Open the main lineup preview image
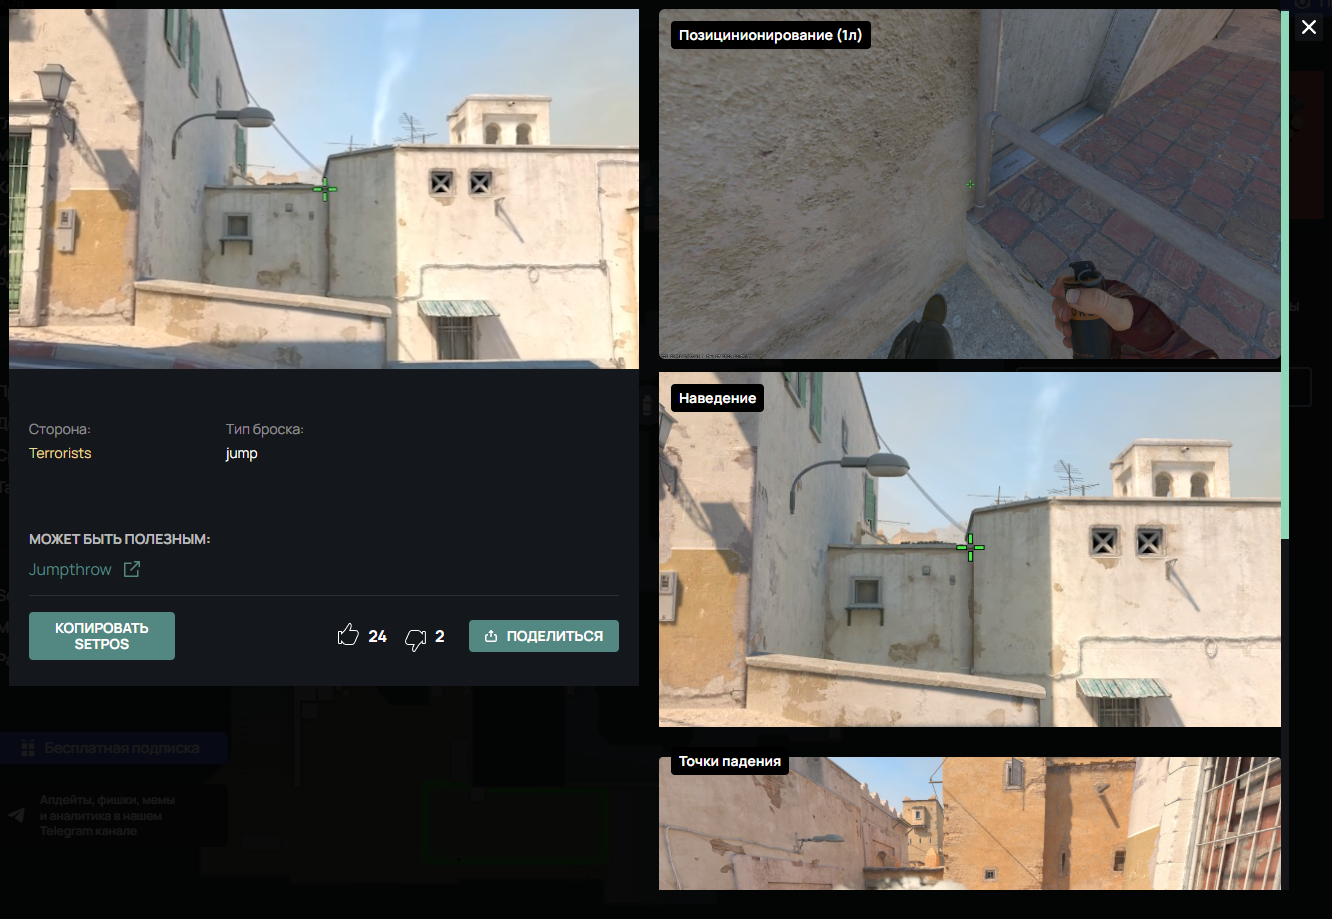 coord(324,189)
